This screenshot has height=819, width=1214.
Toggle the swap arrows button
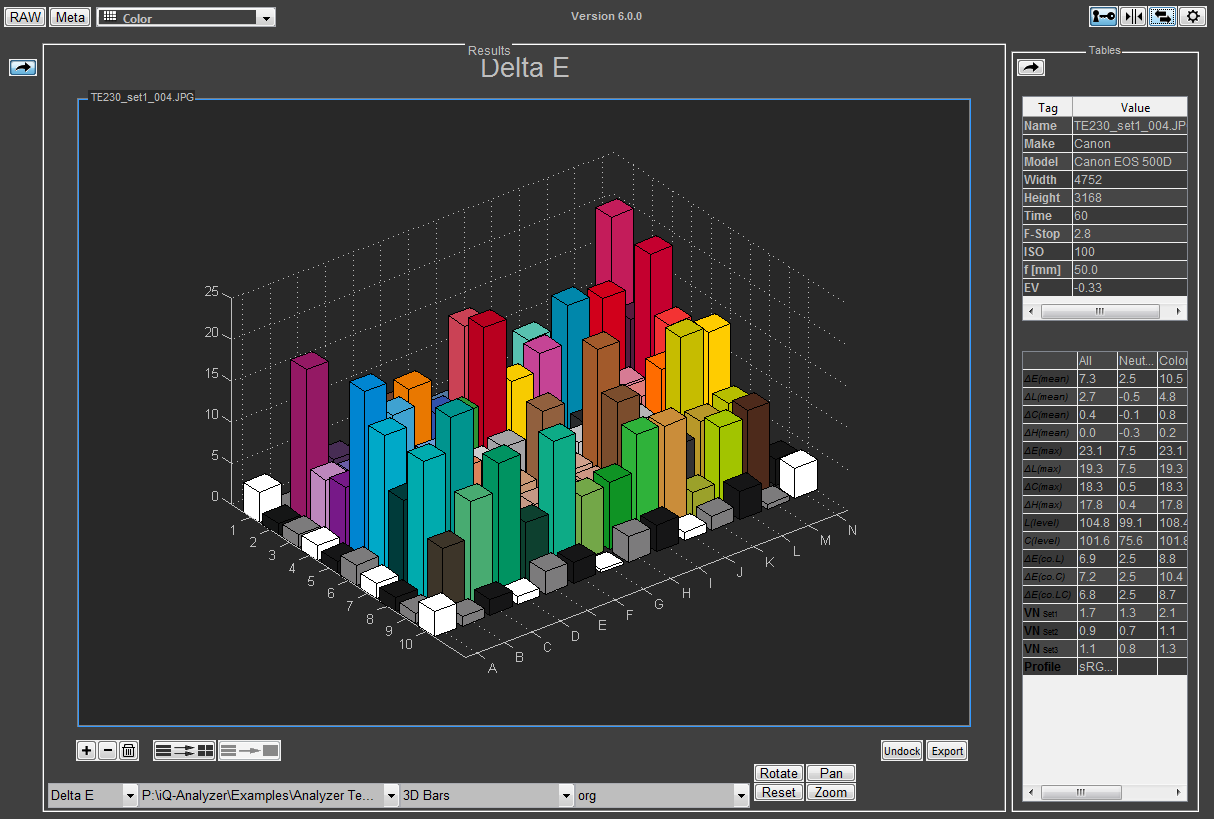click(x=1162, y=16)
